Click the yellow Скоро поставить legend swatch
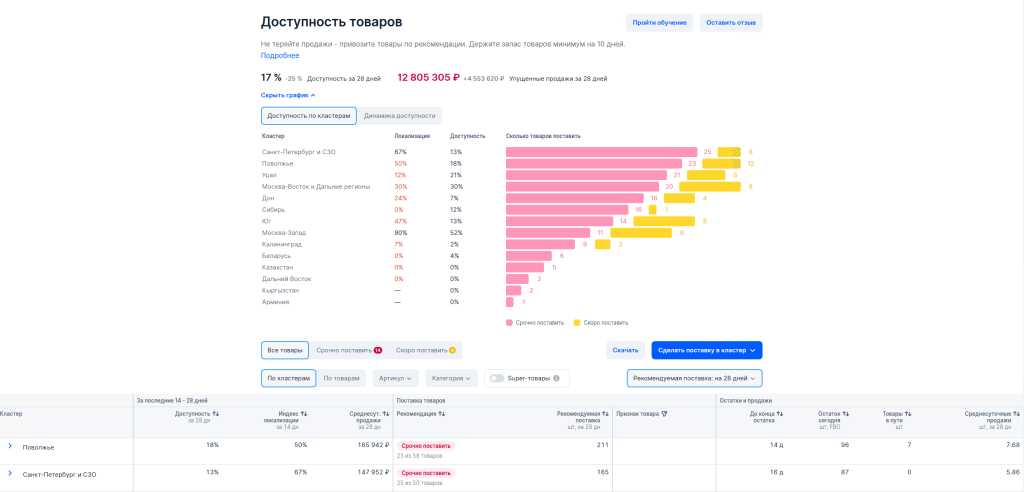 (x=577, y=323)
